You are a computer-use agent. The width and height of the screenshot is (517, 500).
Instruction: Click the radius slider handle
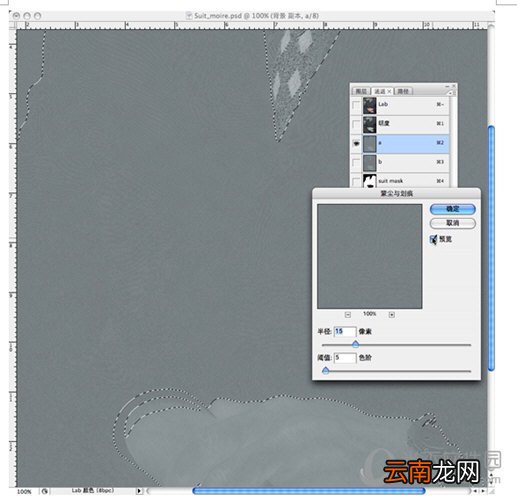356,344
